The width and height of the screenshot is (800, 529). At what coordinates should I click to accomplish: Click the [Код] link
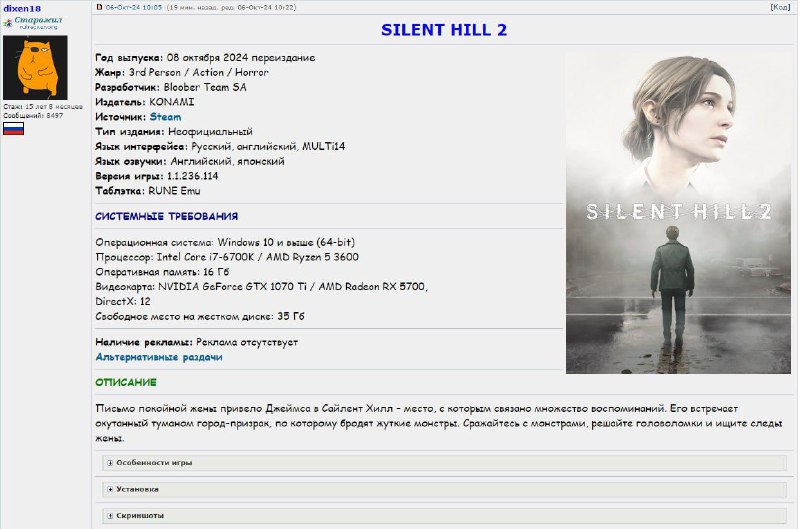tap(780, 7)
